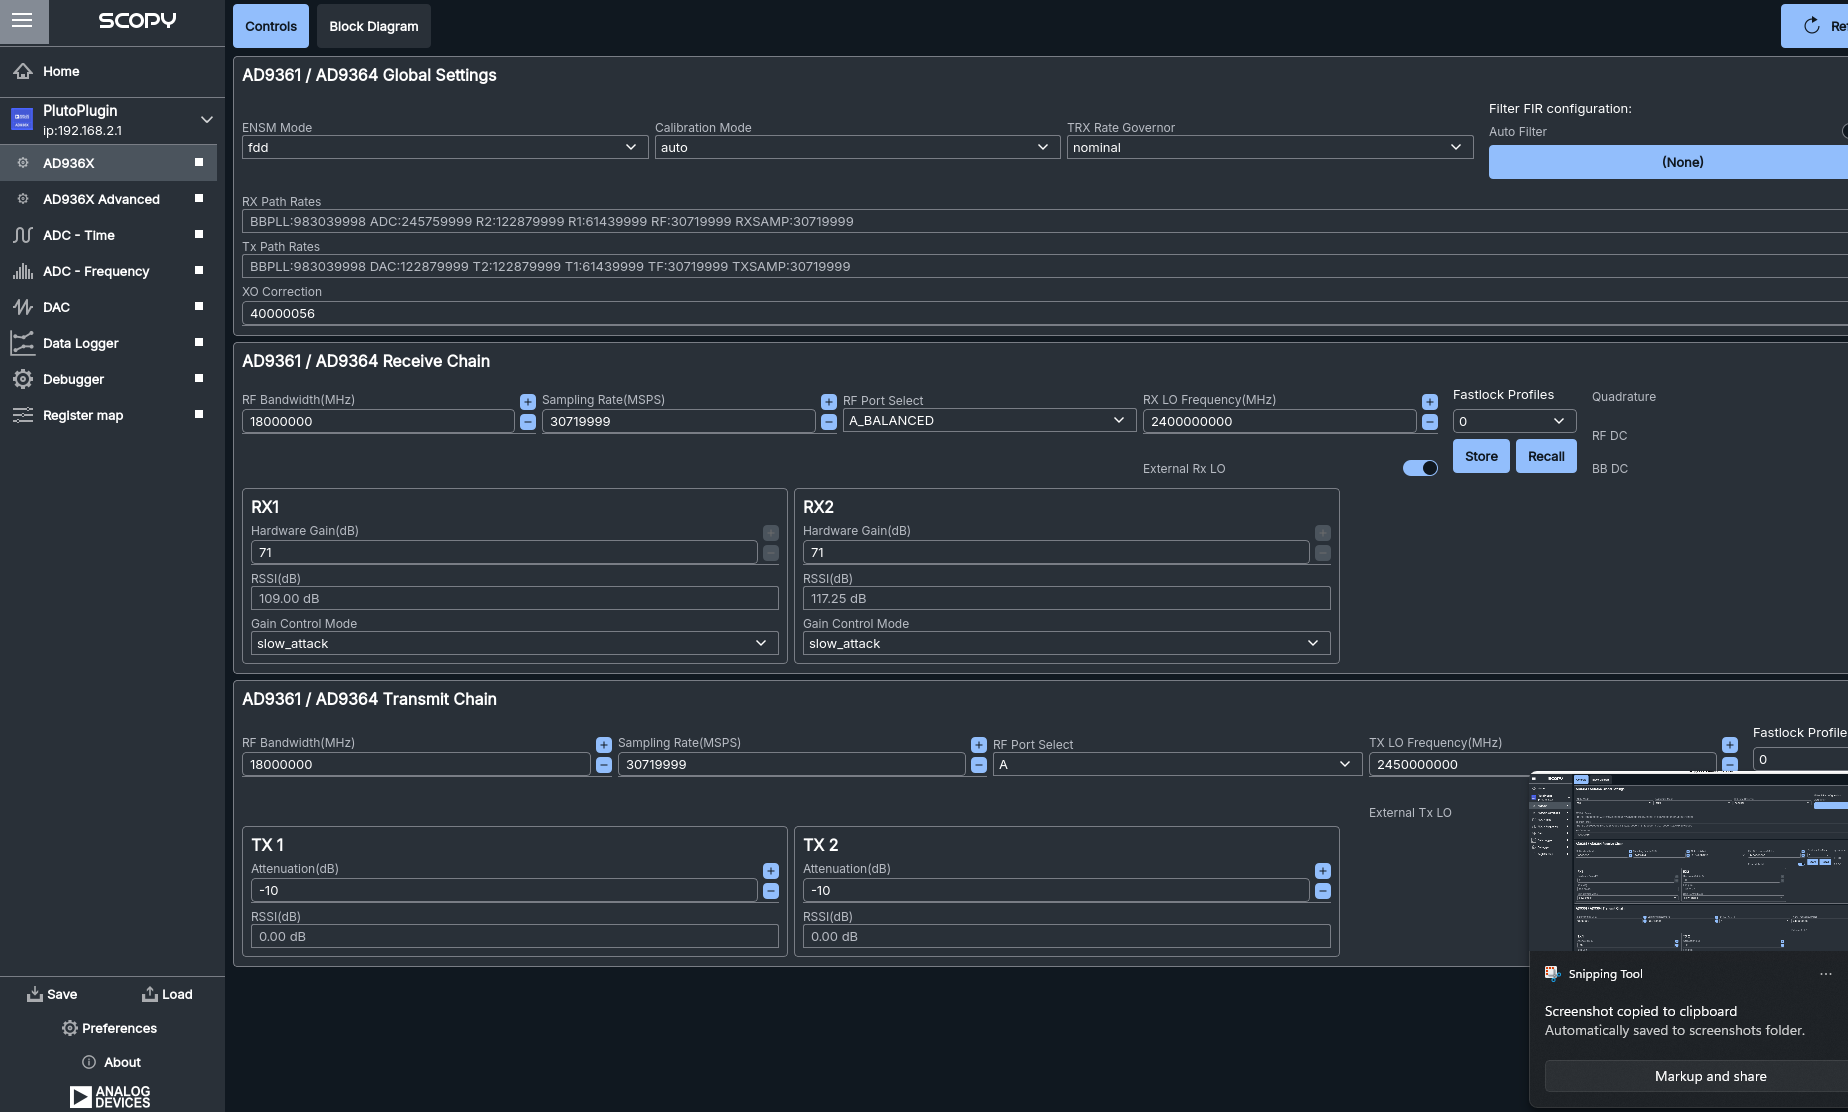The height and width of the screenshot is (1112, 1848).
Task: Toggle Register map run square indicator
Action: tap(199, 414)
